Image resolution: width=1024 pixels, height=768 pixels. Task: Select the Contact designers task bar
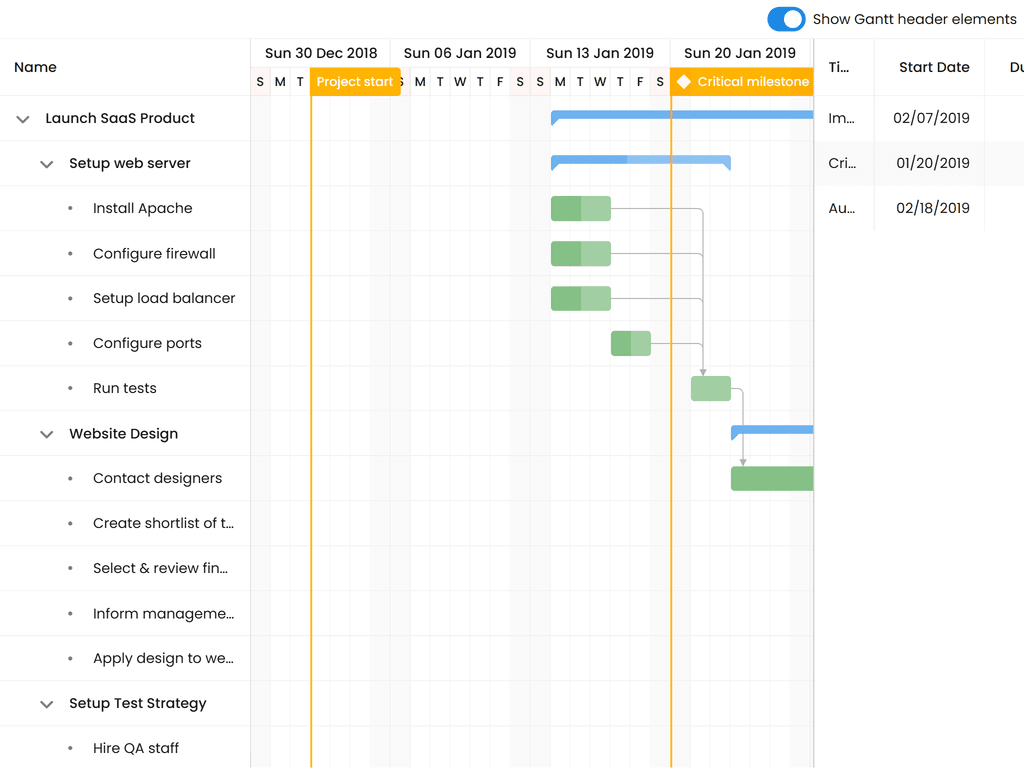coord(771,478)
